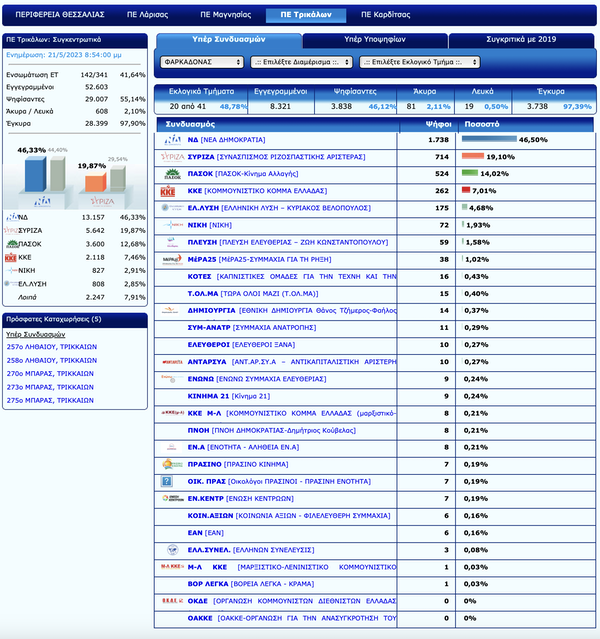
Task: Click Τ.ΟΛ.ΜΑ party name row
Action: pos(253,293)
